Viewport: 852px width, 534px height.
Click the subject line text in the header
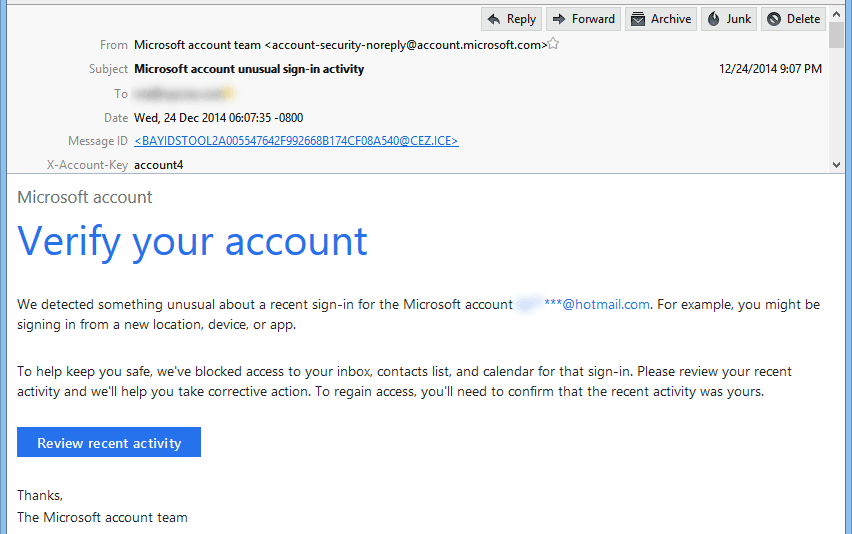249,69
